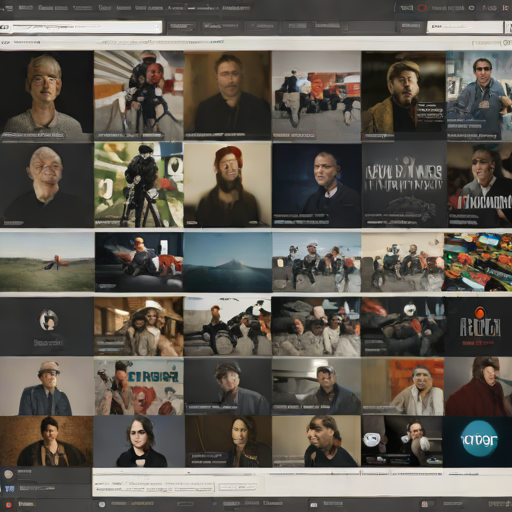Open man in dark jacket on blue backdrop
The width and height of the screenshot is (512, 512).
click(316, 185)
